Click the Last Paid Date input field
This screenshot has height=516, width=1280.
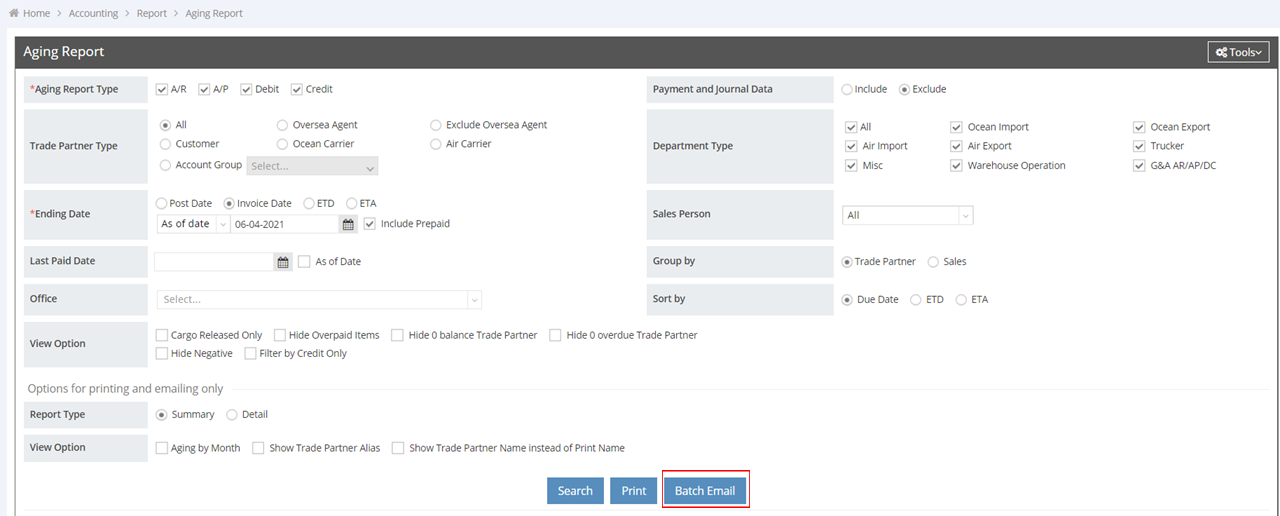(x=214, y=262)
